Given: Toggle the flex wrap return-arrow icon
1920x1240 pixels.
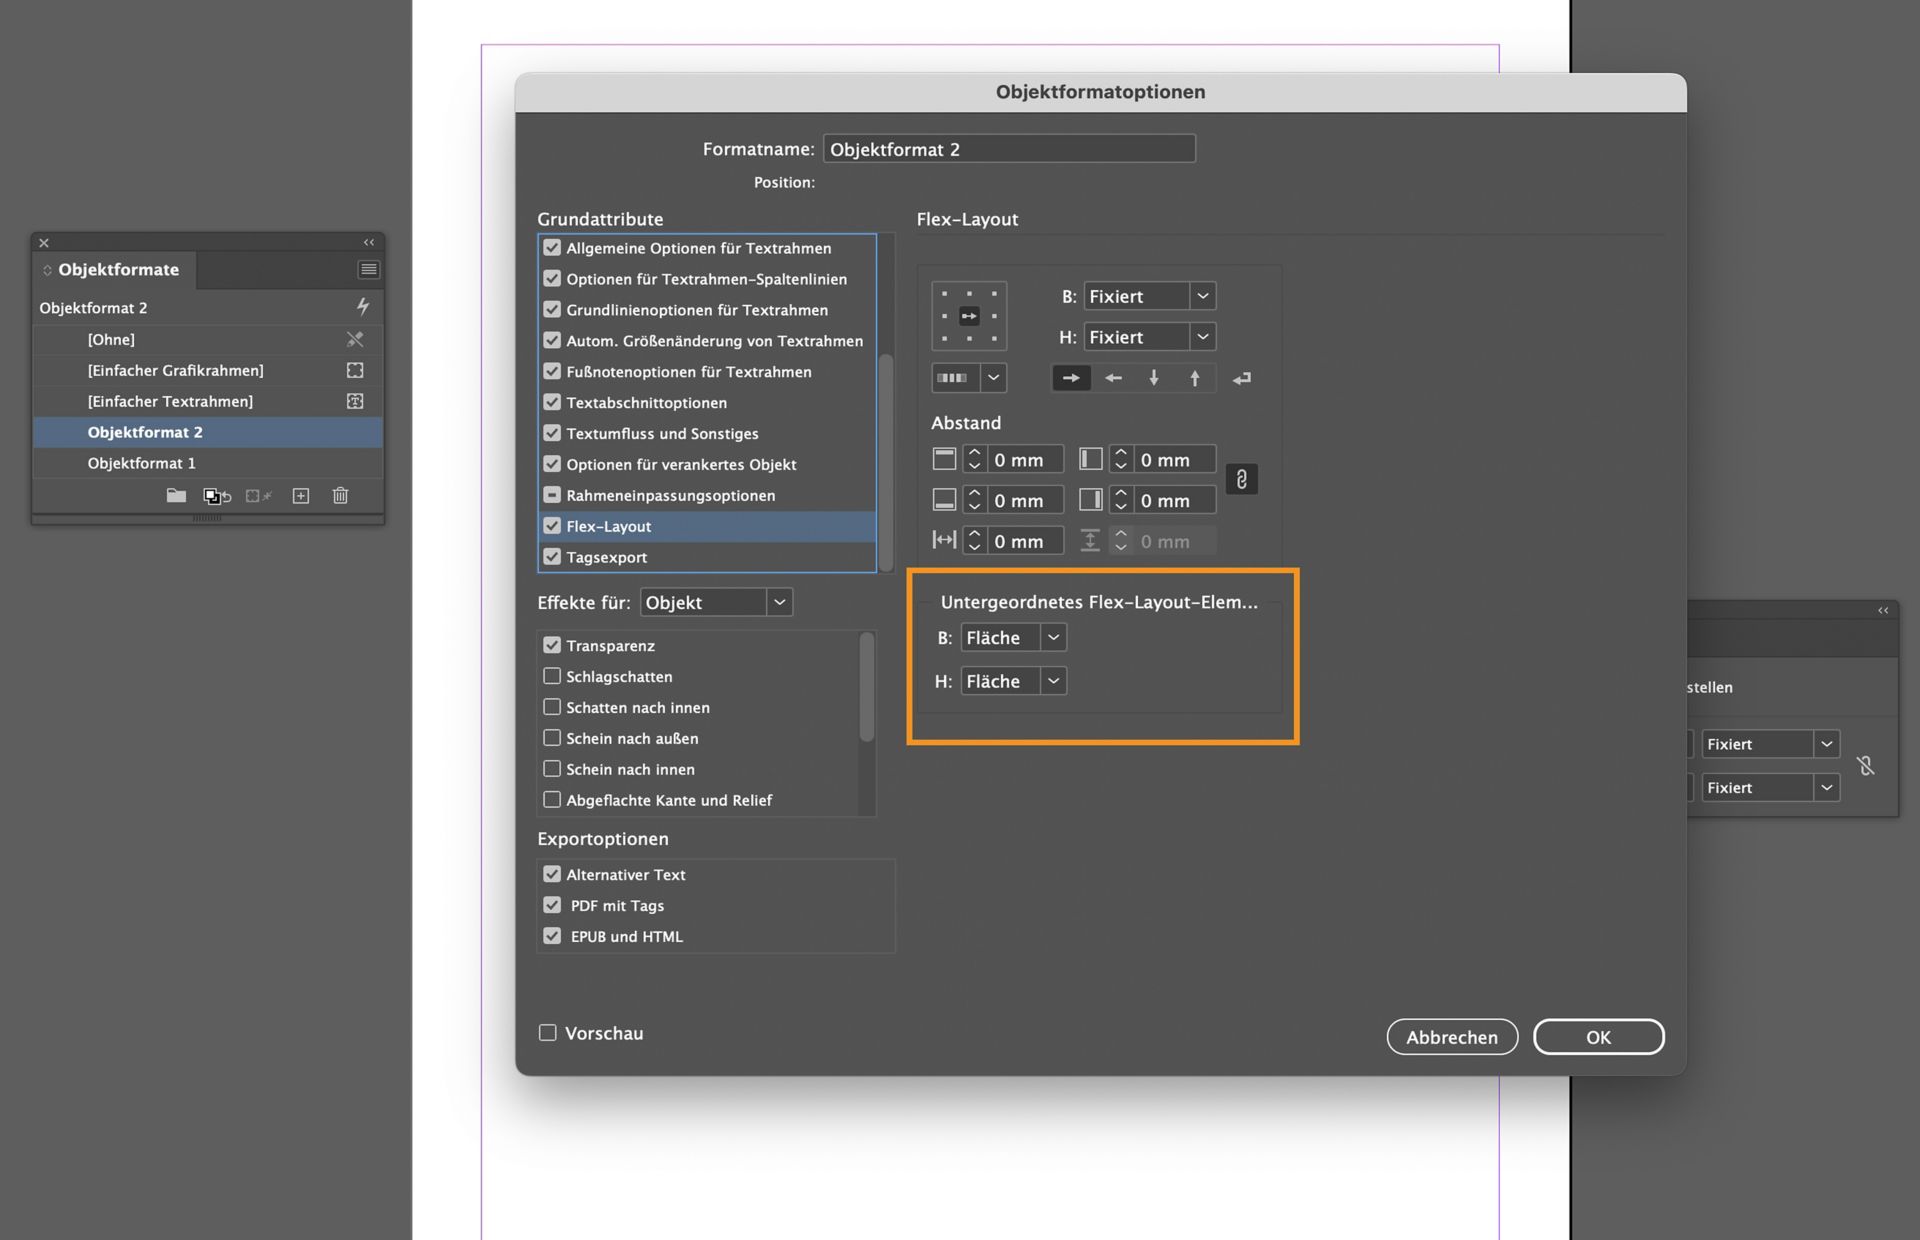Looking at the screenshot, I should pos(1242,378).
